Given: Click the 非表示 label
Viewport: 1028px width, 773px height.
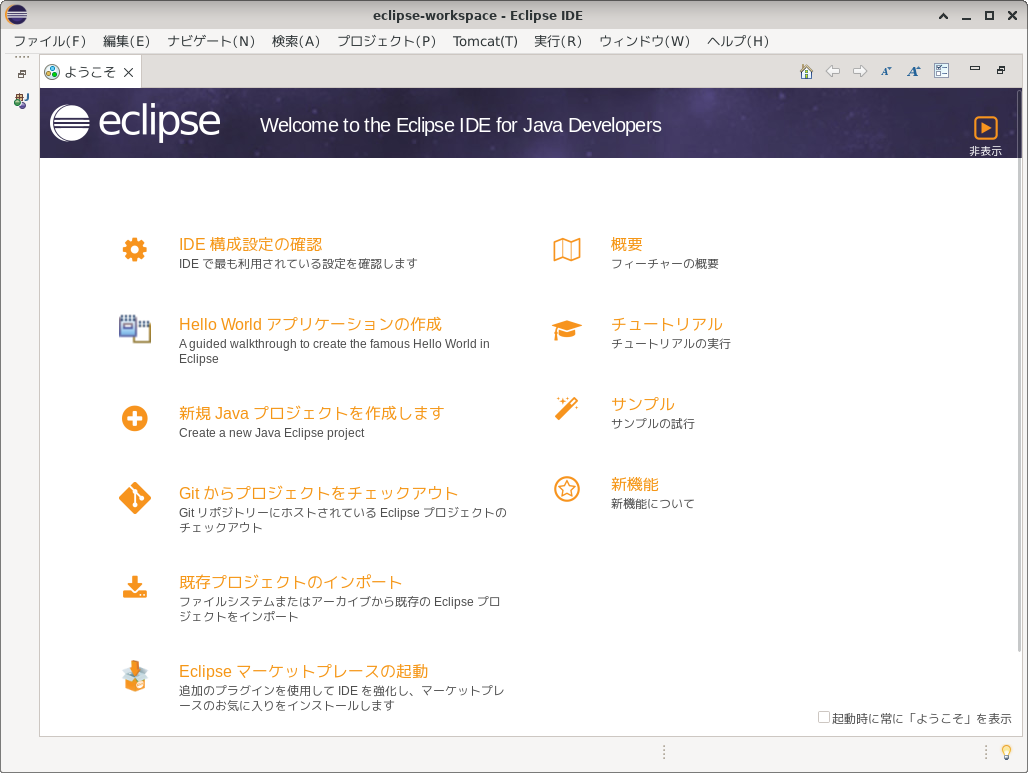Looking at the screenshot, I should coord(985,151).
